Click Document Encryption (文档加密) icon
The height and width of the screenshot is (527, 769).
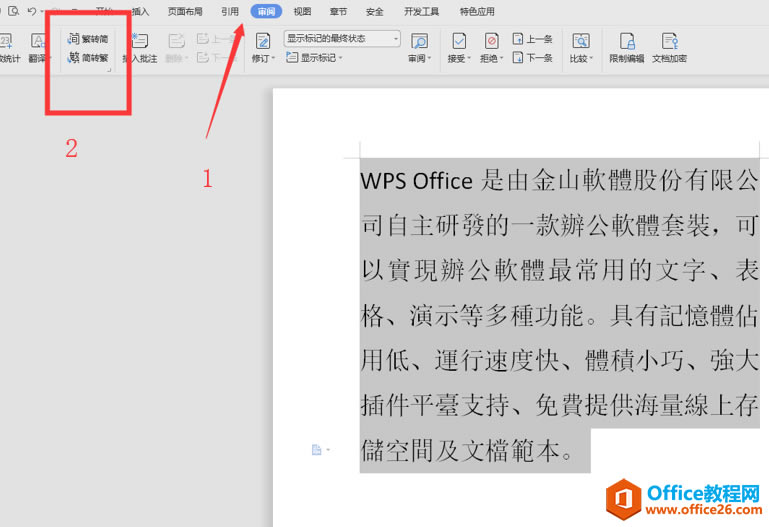pyautogui.click(x=669, y=41)
